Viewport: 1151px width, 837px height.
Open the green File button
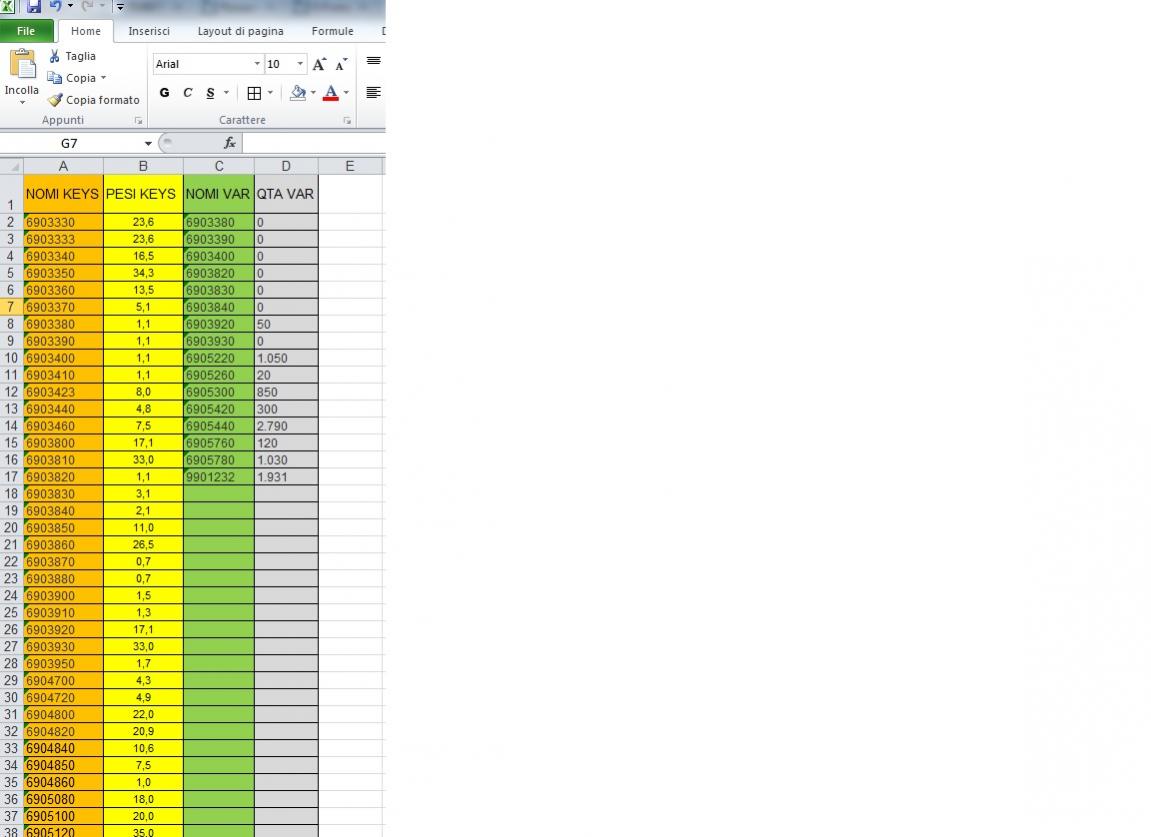tap(26, 31)
